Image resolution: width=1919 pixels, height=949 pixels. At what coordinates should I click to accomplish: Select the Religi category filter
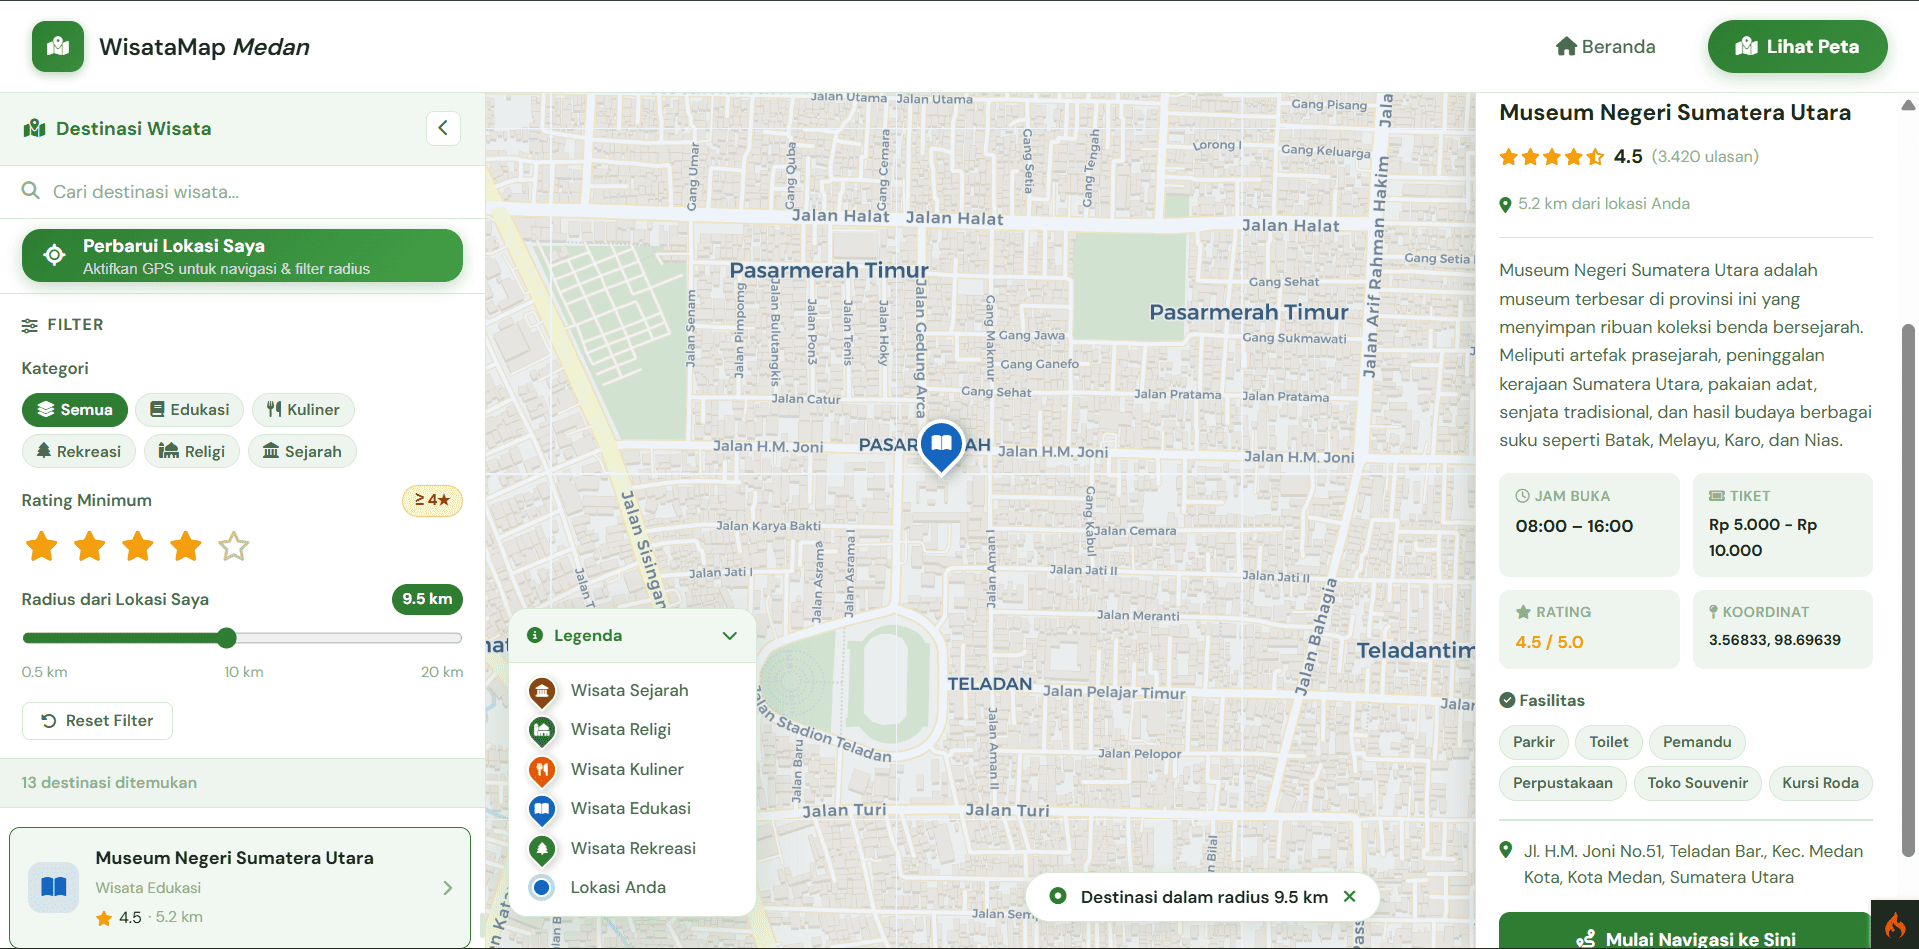tap(192, 452)
